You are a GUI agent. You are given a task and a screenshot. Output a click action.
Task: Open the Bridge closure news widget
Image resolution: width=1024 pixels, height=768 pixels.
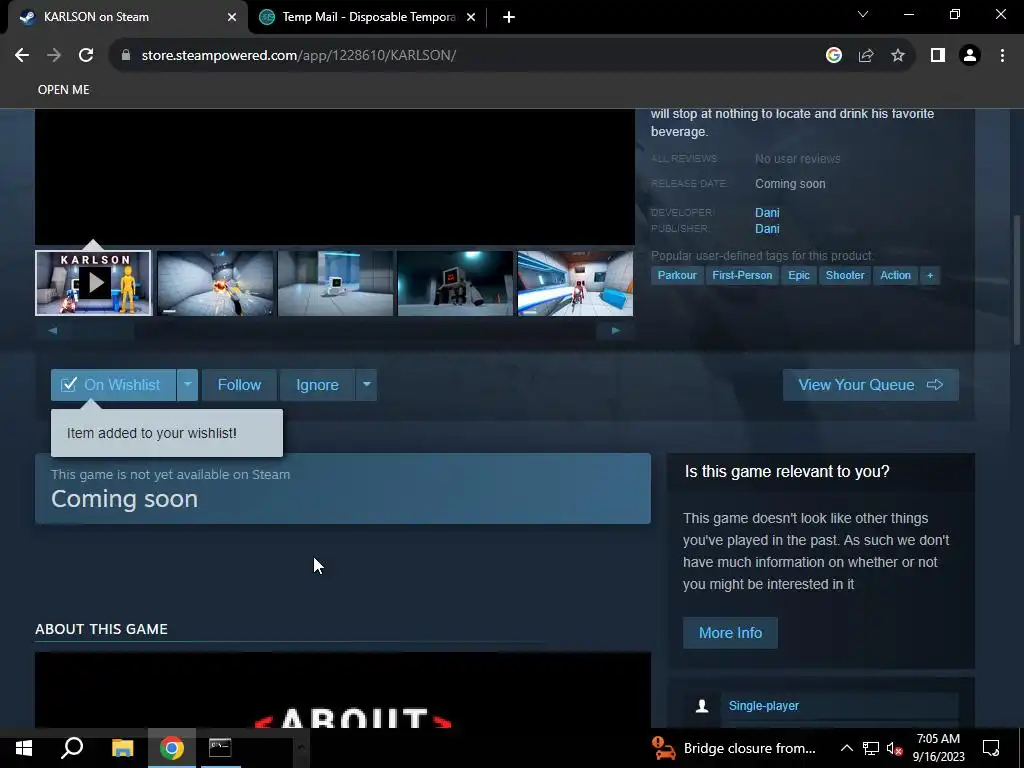point(734,748)
